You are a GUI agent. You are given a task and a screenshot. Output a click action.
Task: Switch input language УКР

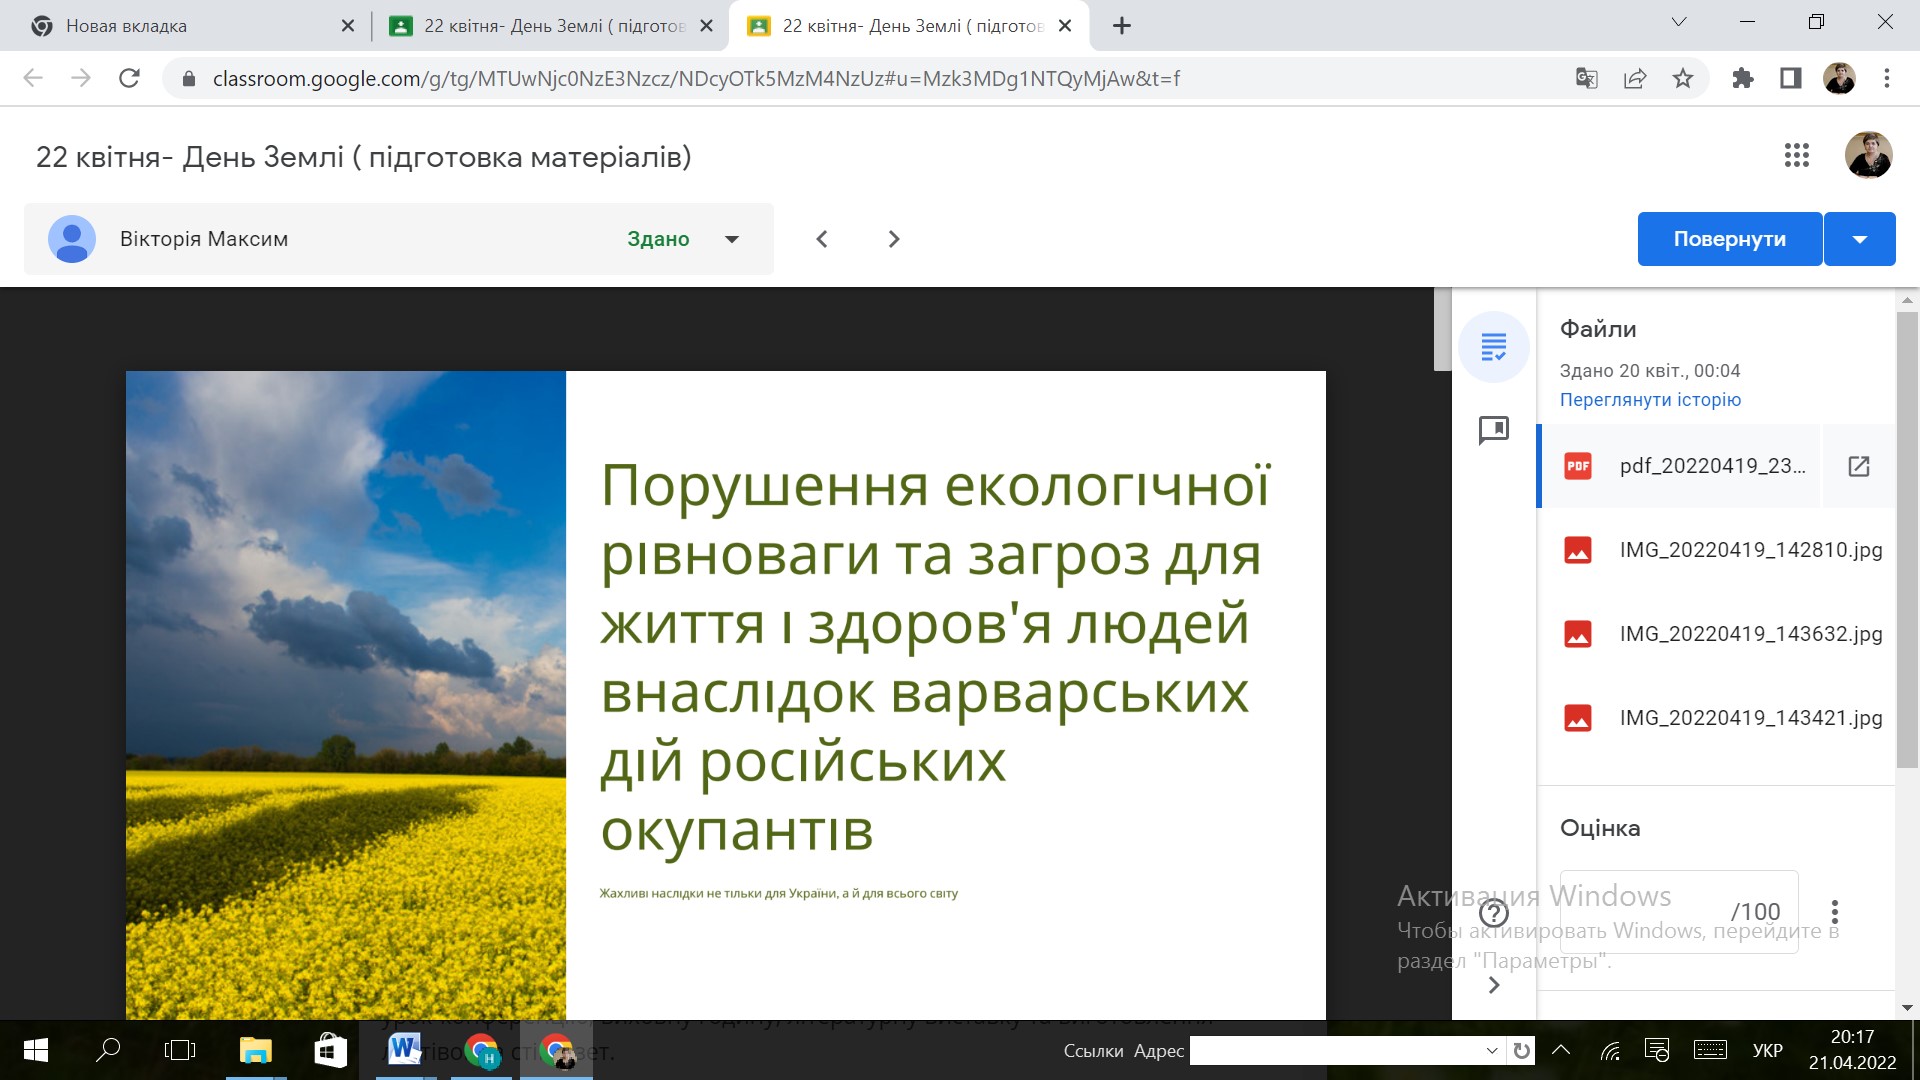click(1768, 1050)
